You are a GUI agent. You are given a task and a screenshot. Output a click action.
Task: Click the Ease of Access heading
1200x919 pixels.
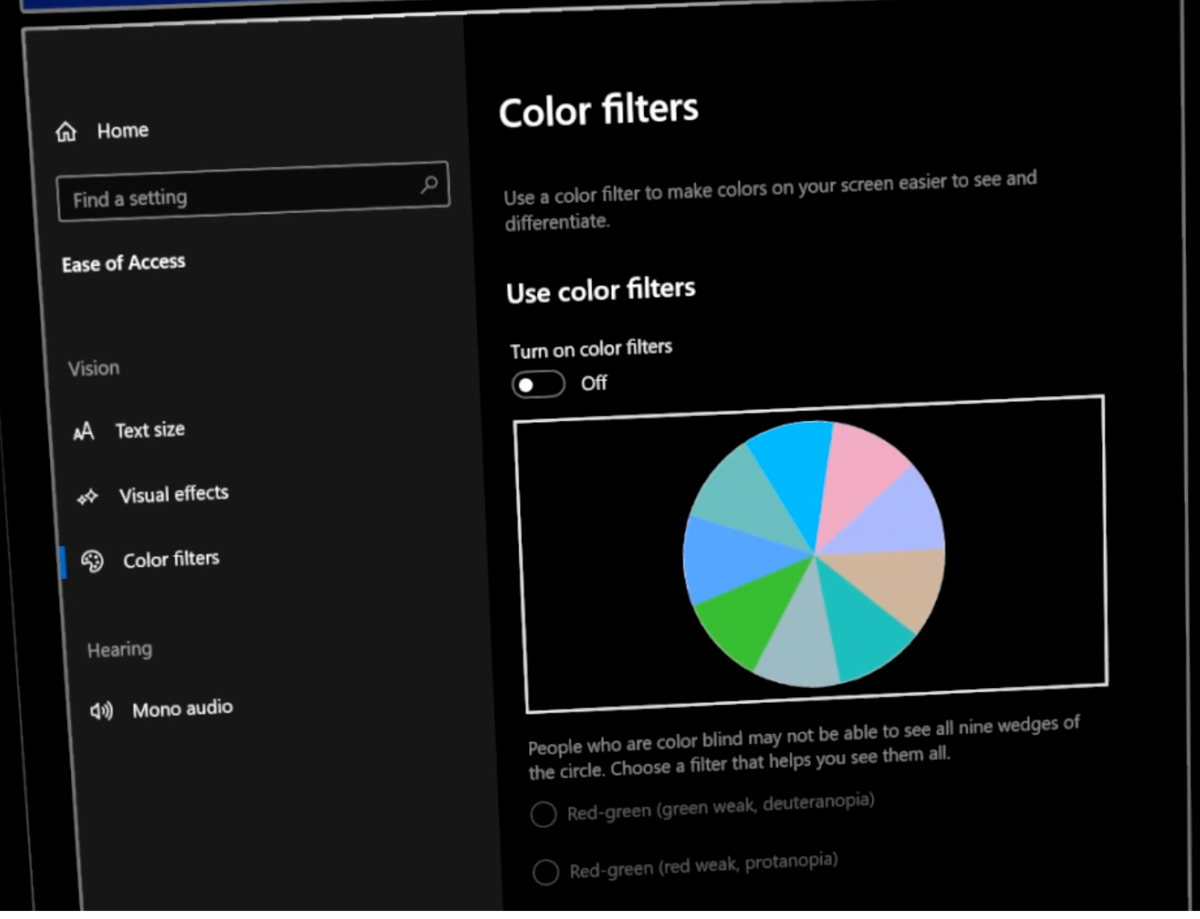pyautogui.click(x=124, y=264)
